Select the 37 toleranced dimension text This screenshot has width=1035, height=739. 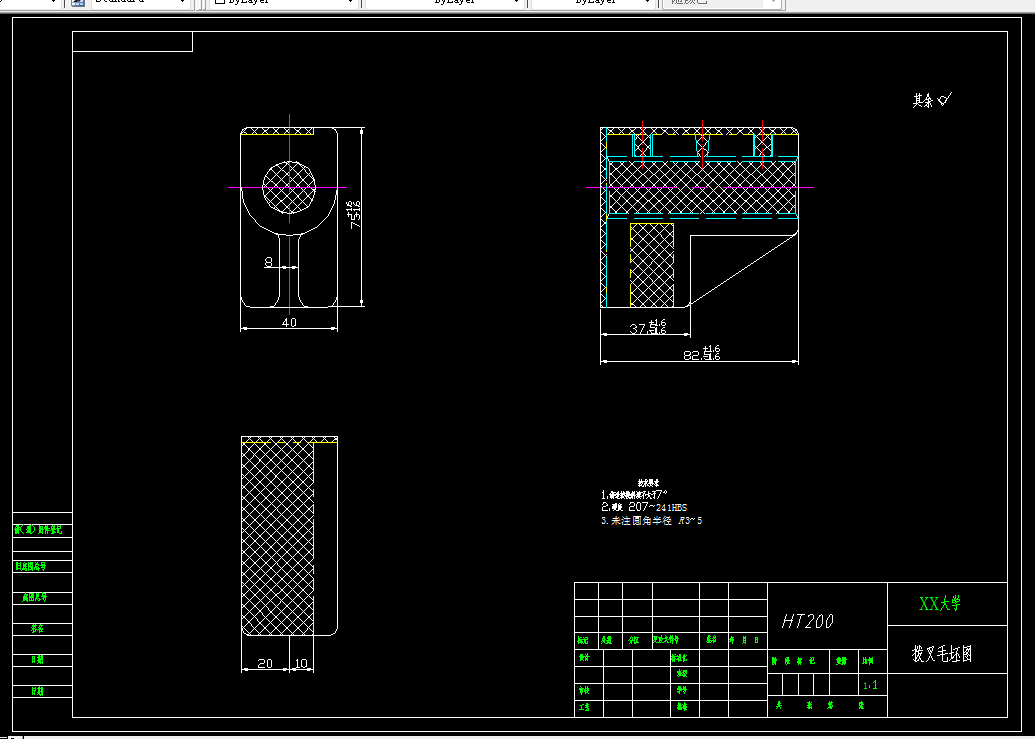pos(648,327)
